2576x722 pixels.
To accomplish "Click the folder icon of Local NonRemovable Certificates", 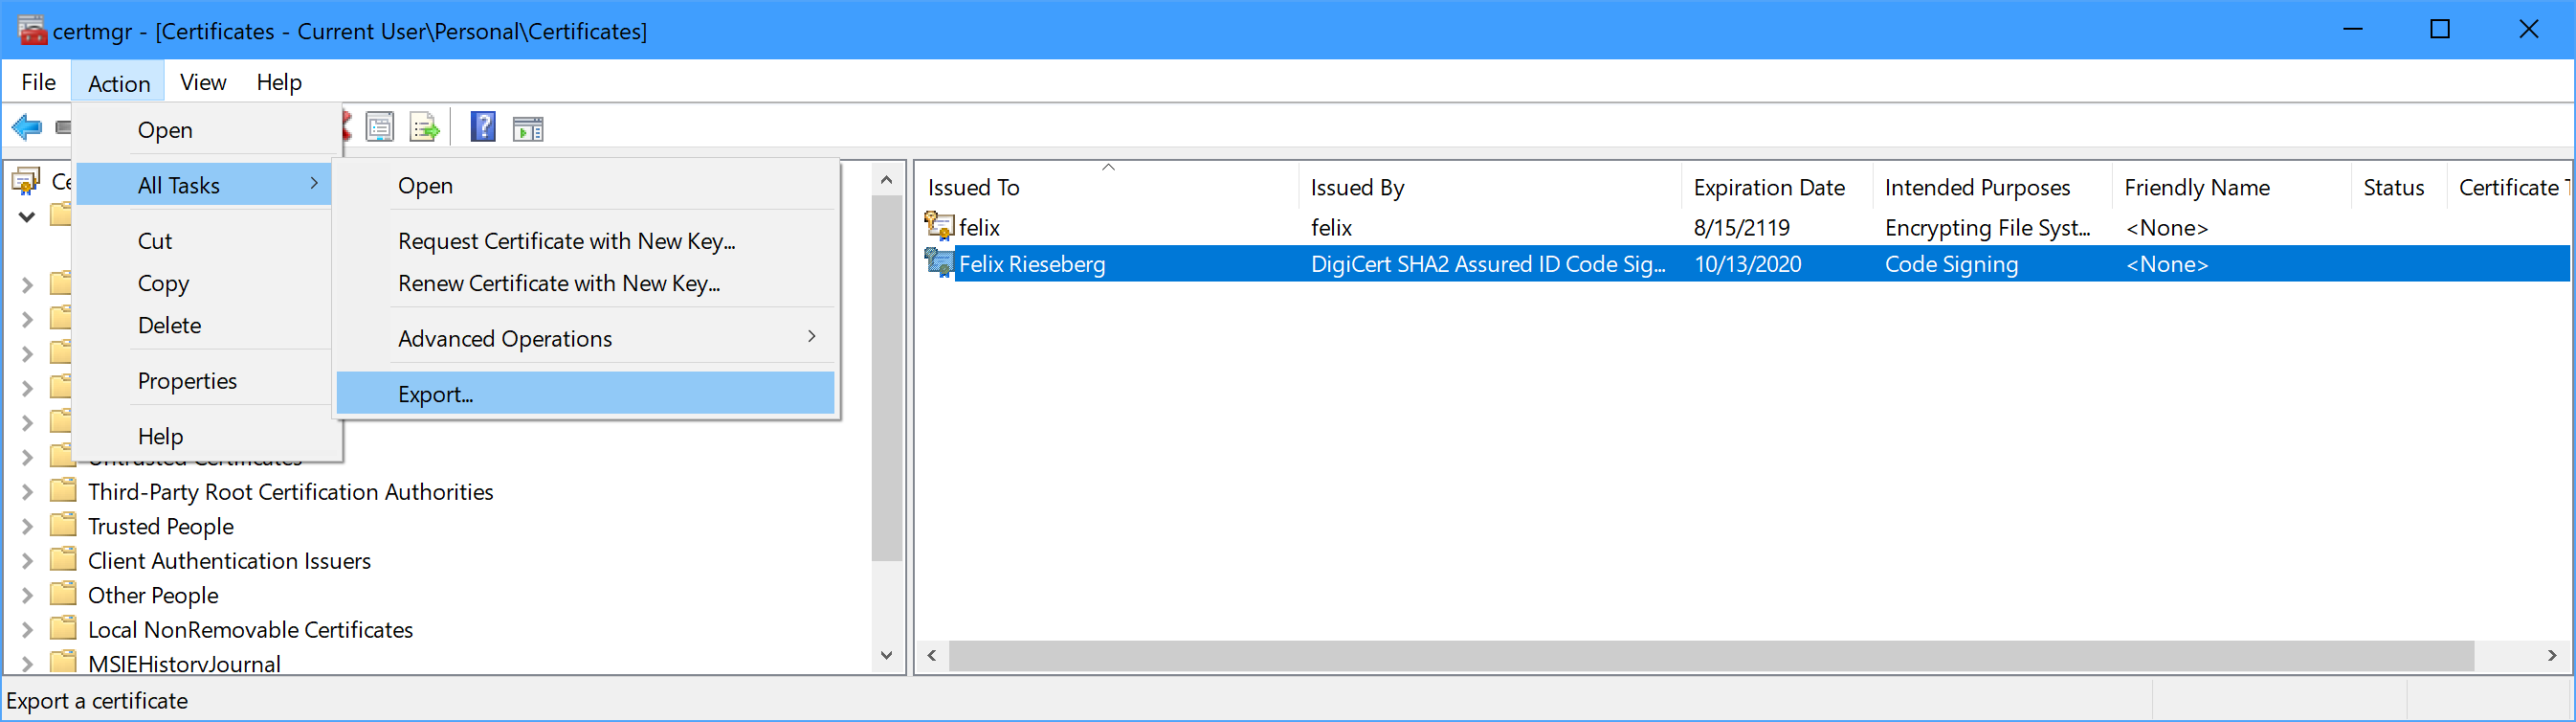I will point(63,628).
